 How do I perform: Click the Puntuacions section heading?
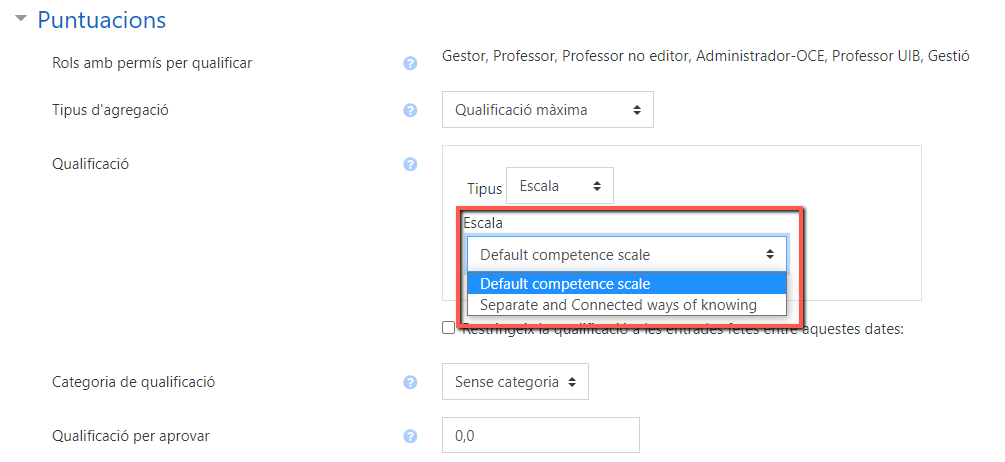click(x=102, y=20)
